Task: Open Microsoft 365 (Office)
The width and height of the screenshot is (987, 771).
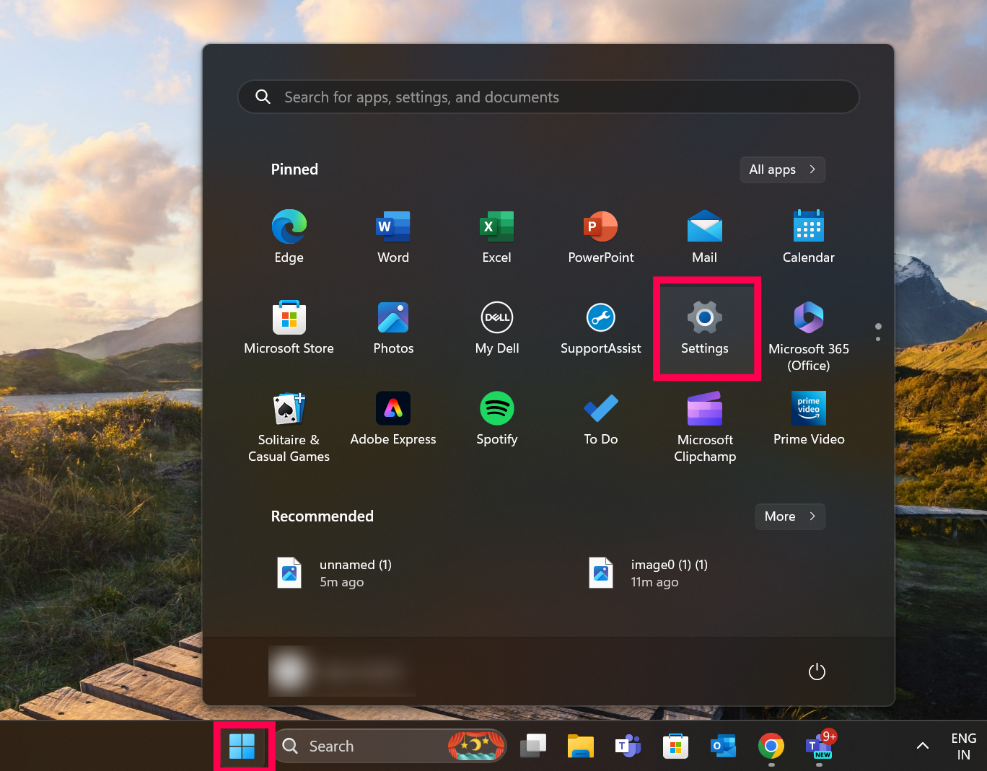Action: [x=808, y=336]
